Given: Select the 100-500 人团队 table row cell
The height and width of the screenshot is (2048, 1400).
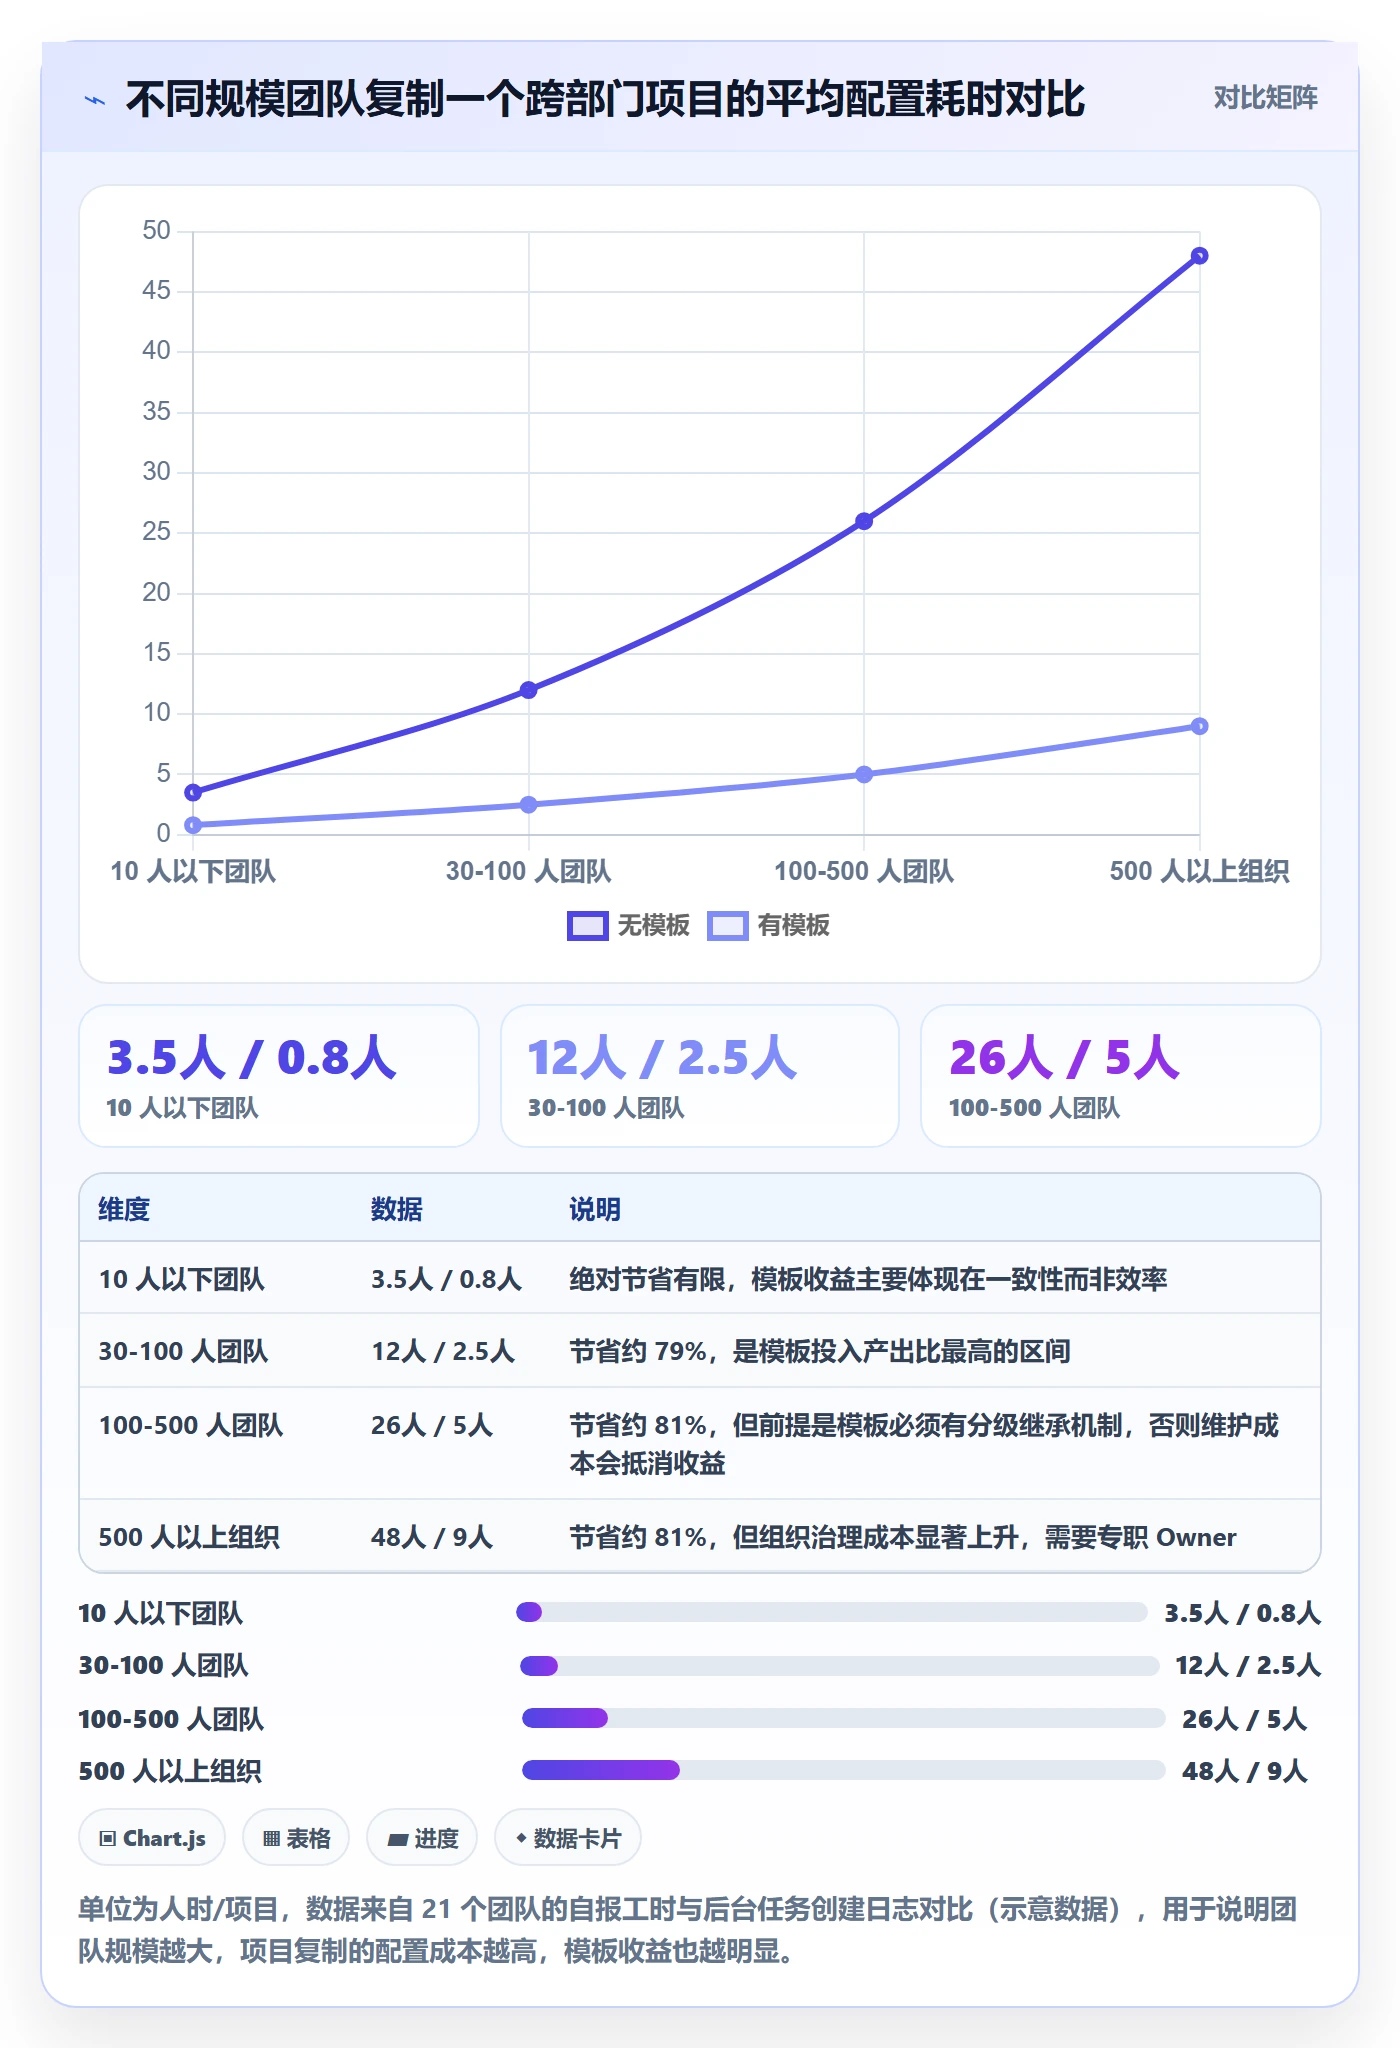Looking at the screenshot, I should (190, 1425).
